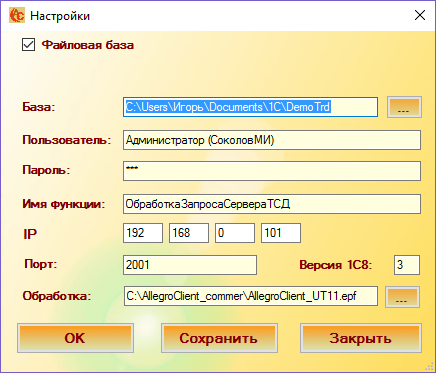The width and height of the screenshot is (436, 373).
Task: Browse for the Обработка epf file
Action: (402, 297)
